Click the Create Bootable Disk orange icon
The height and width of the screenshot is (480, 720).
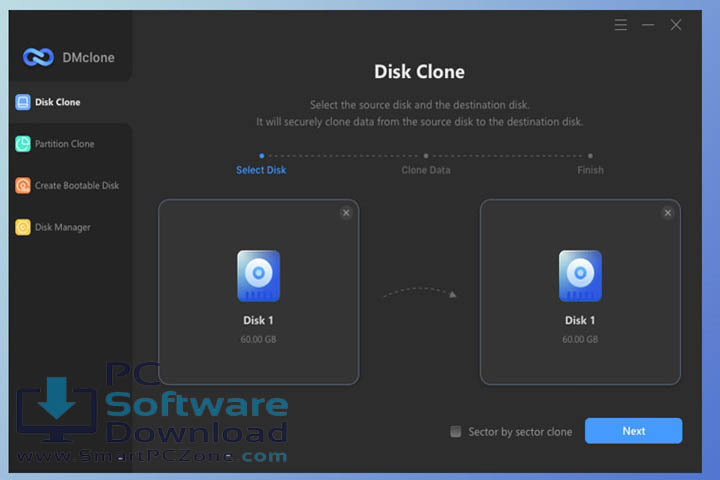[x=23, y=186]
